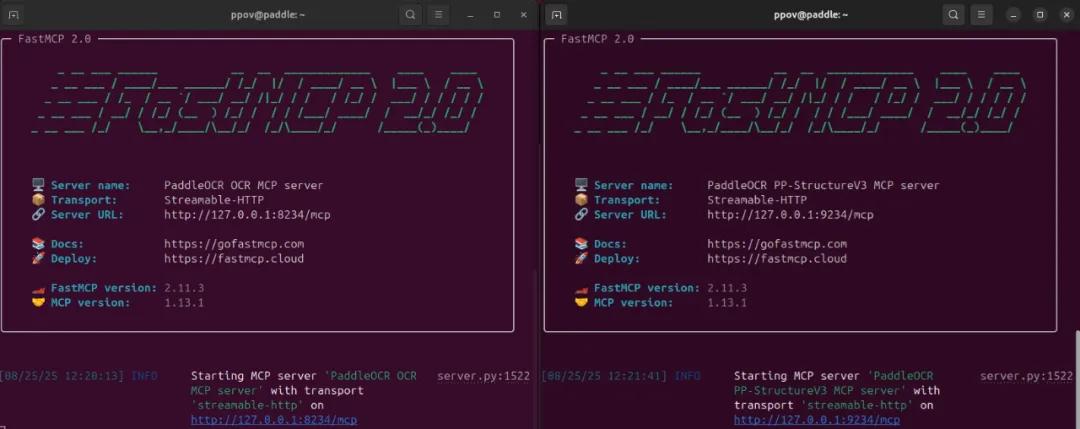This screenshot has height=429, width=1080.
Task: Minimize the right terminal window
Action: 1013,14
